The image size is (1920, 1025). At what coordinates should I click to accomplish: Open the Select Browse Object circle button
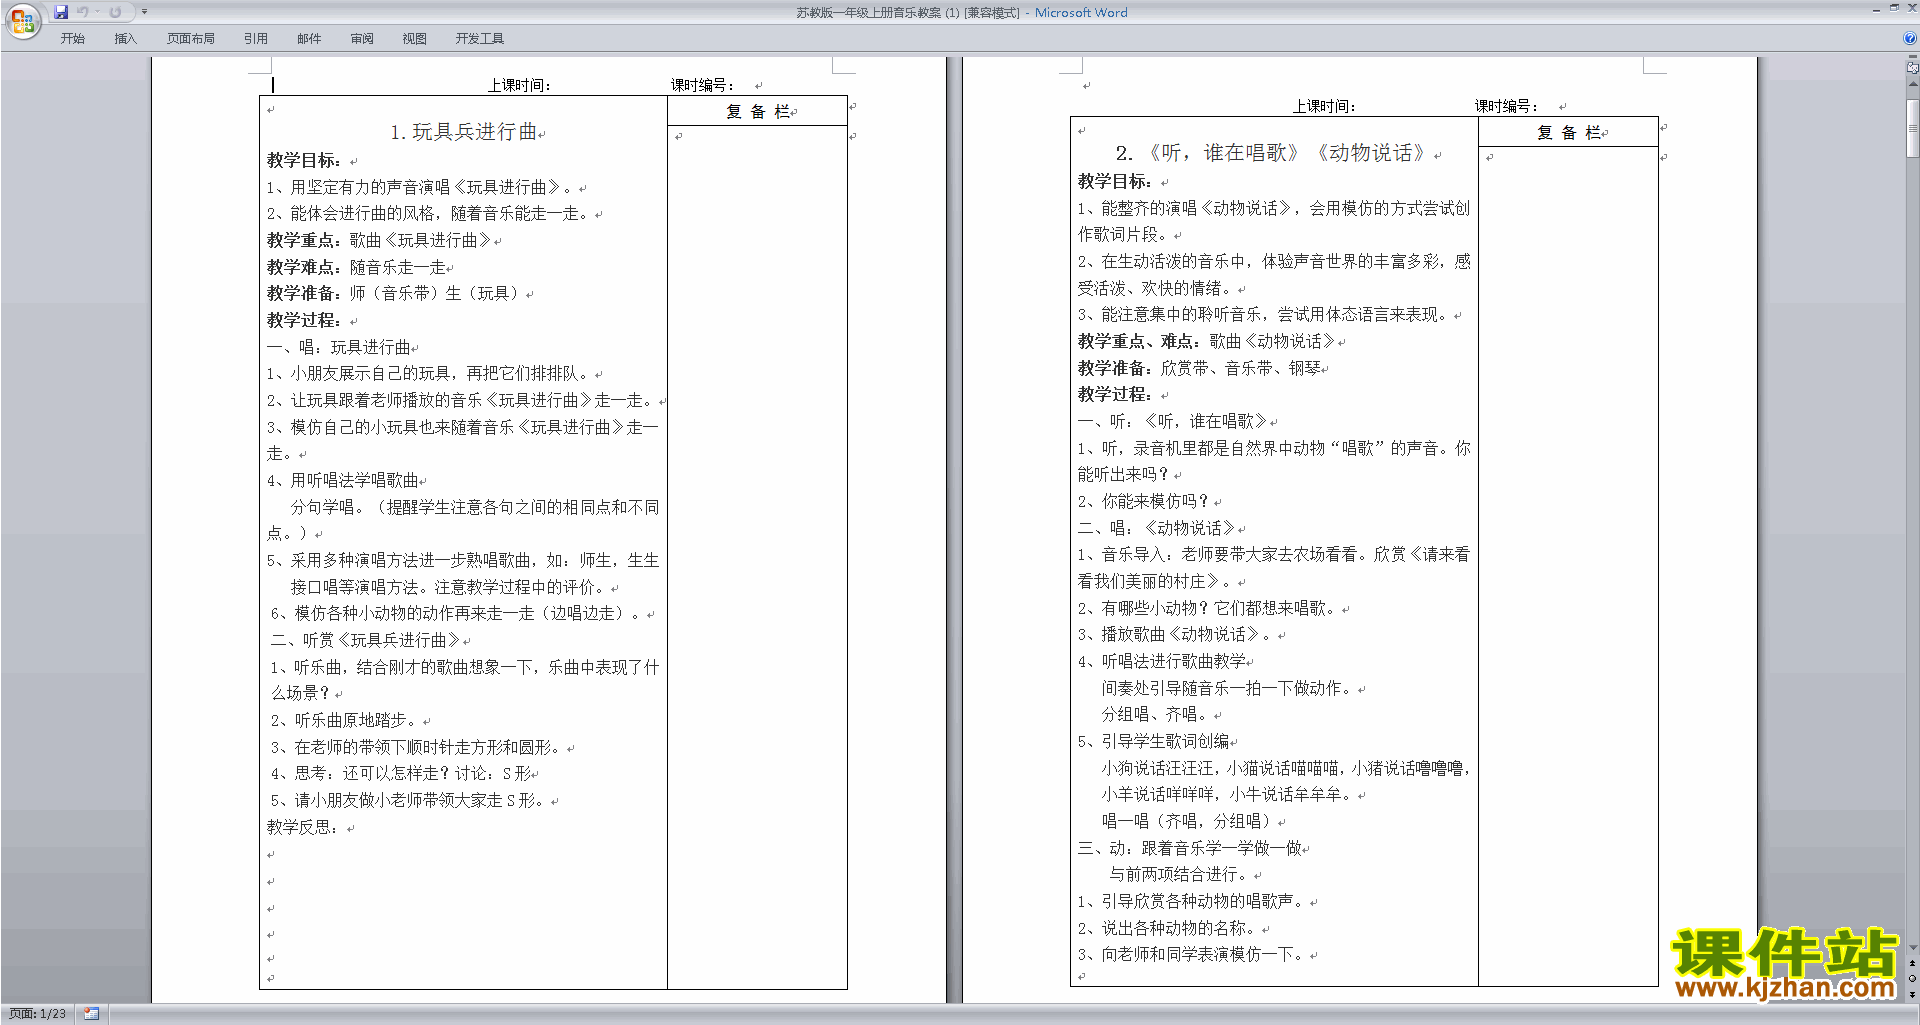point(1913,979)
